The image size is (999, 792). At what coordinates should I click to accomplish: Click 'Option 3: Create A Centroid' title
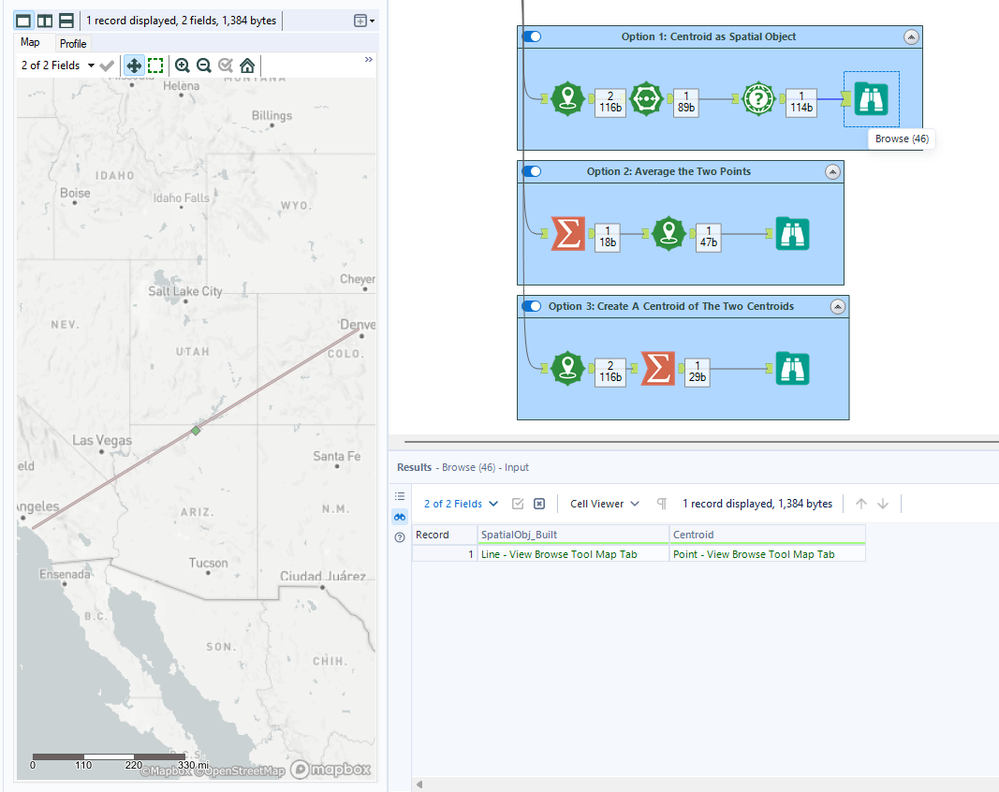671,306
